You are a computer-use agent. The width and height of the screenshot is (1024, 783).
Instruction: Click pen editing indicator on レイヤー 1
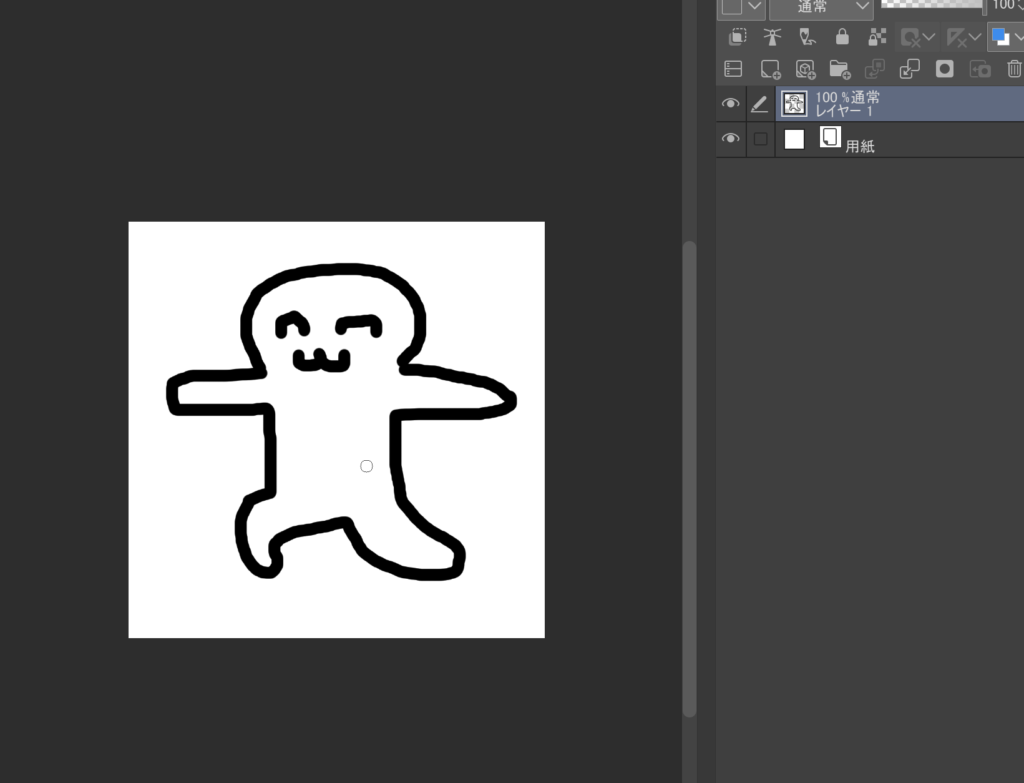[x=759, y=103]
